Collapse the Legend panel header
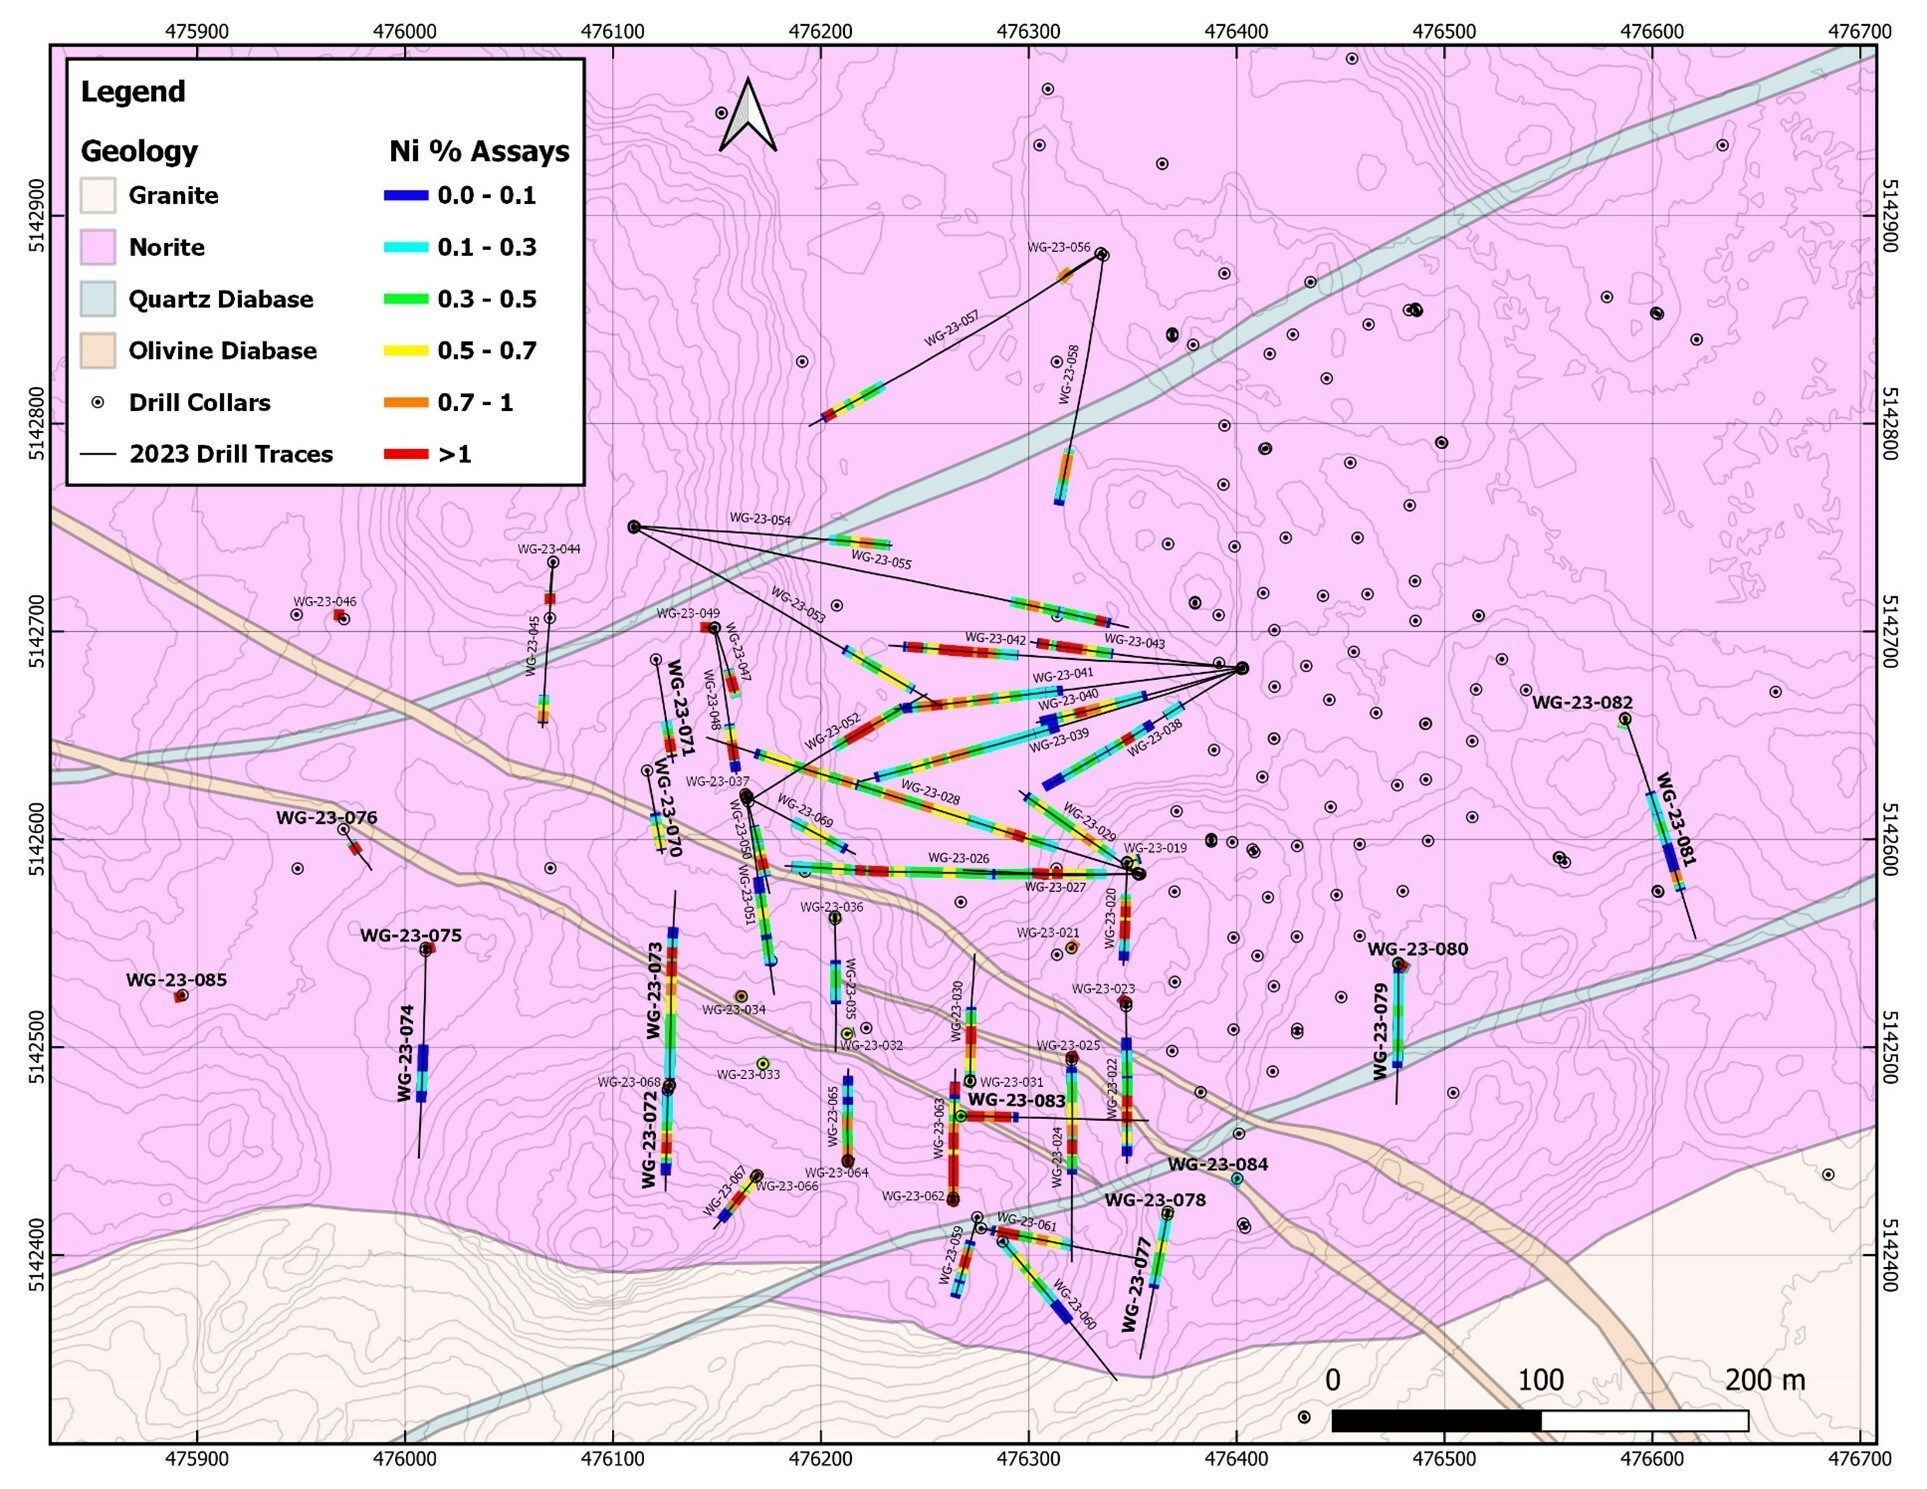Image resolution: width=1927 pixels, height=1489 pixels. (131, 91)
